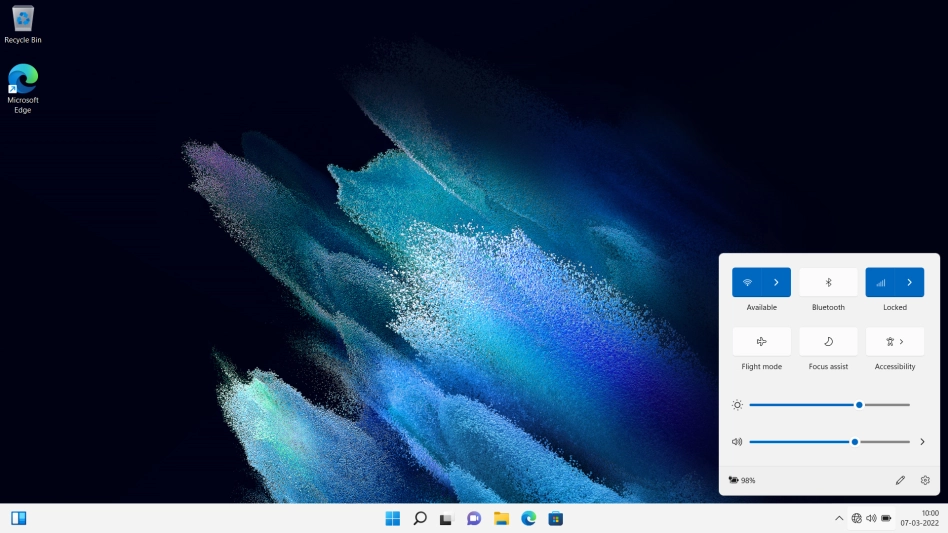Enable Flight mode
Screen dimensions: 948x533
pos(761,342)
